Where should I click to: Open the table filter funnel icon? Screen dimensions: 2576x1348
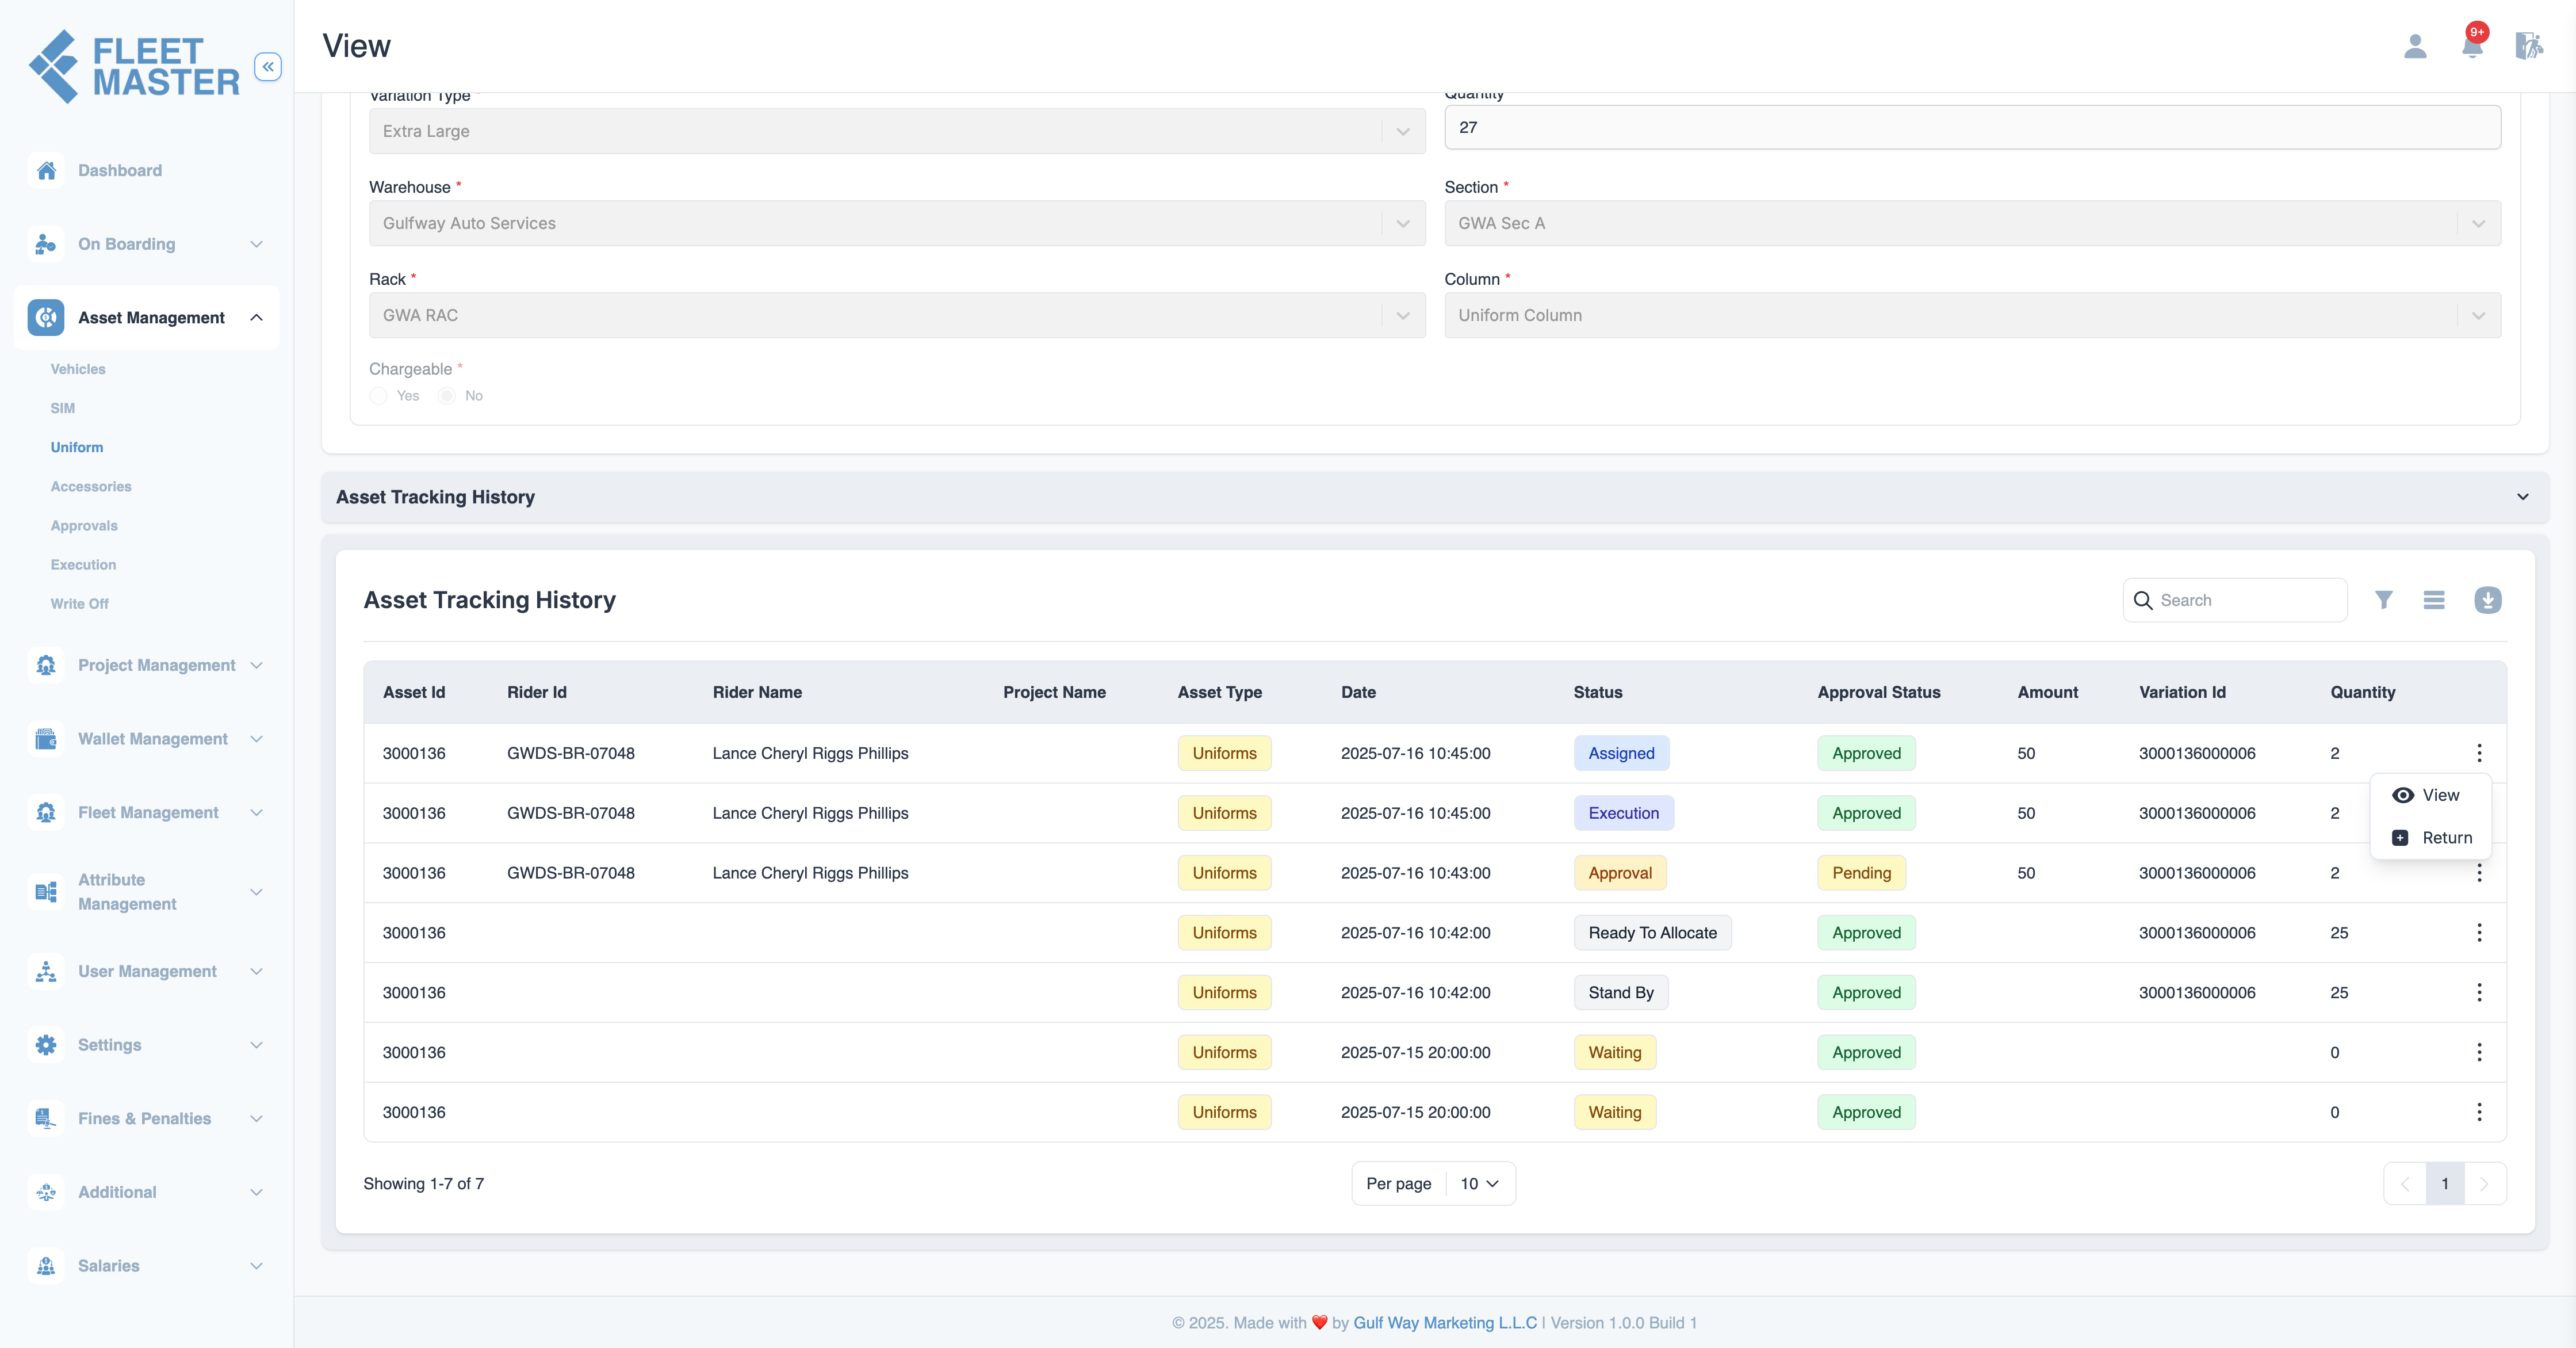tap(2384, 600)
